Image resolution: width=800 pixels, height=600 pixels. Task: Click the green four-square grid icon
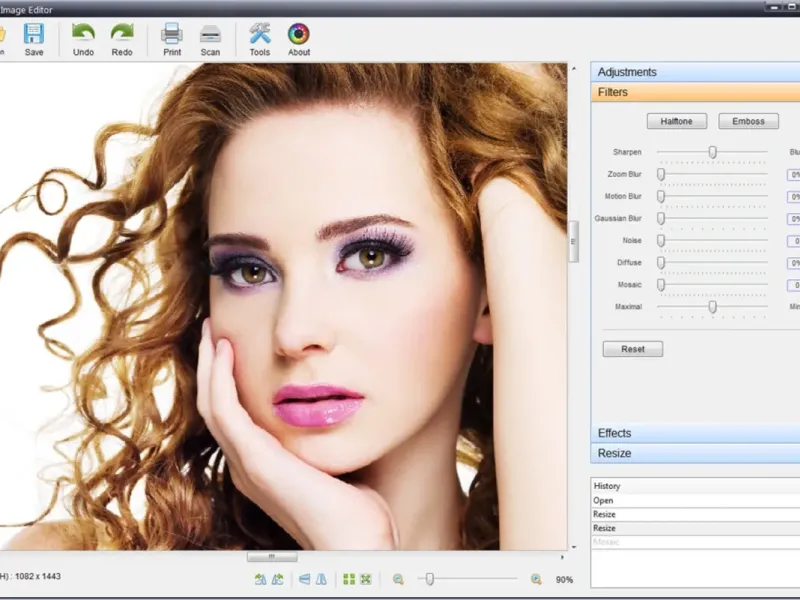(349, 579)
